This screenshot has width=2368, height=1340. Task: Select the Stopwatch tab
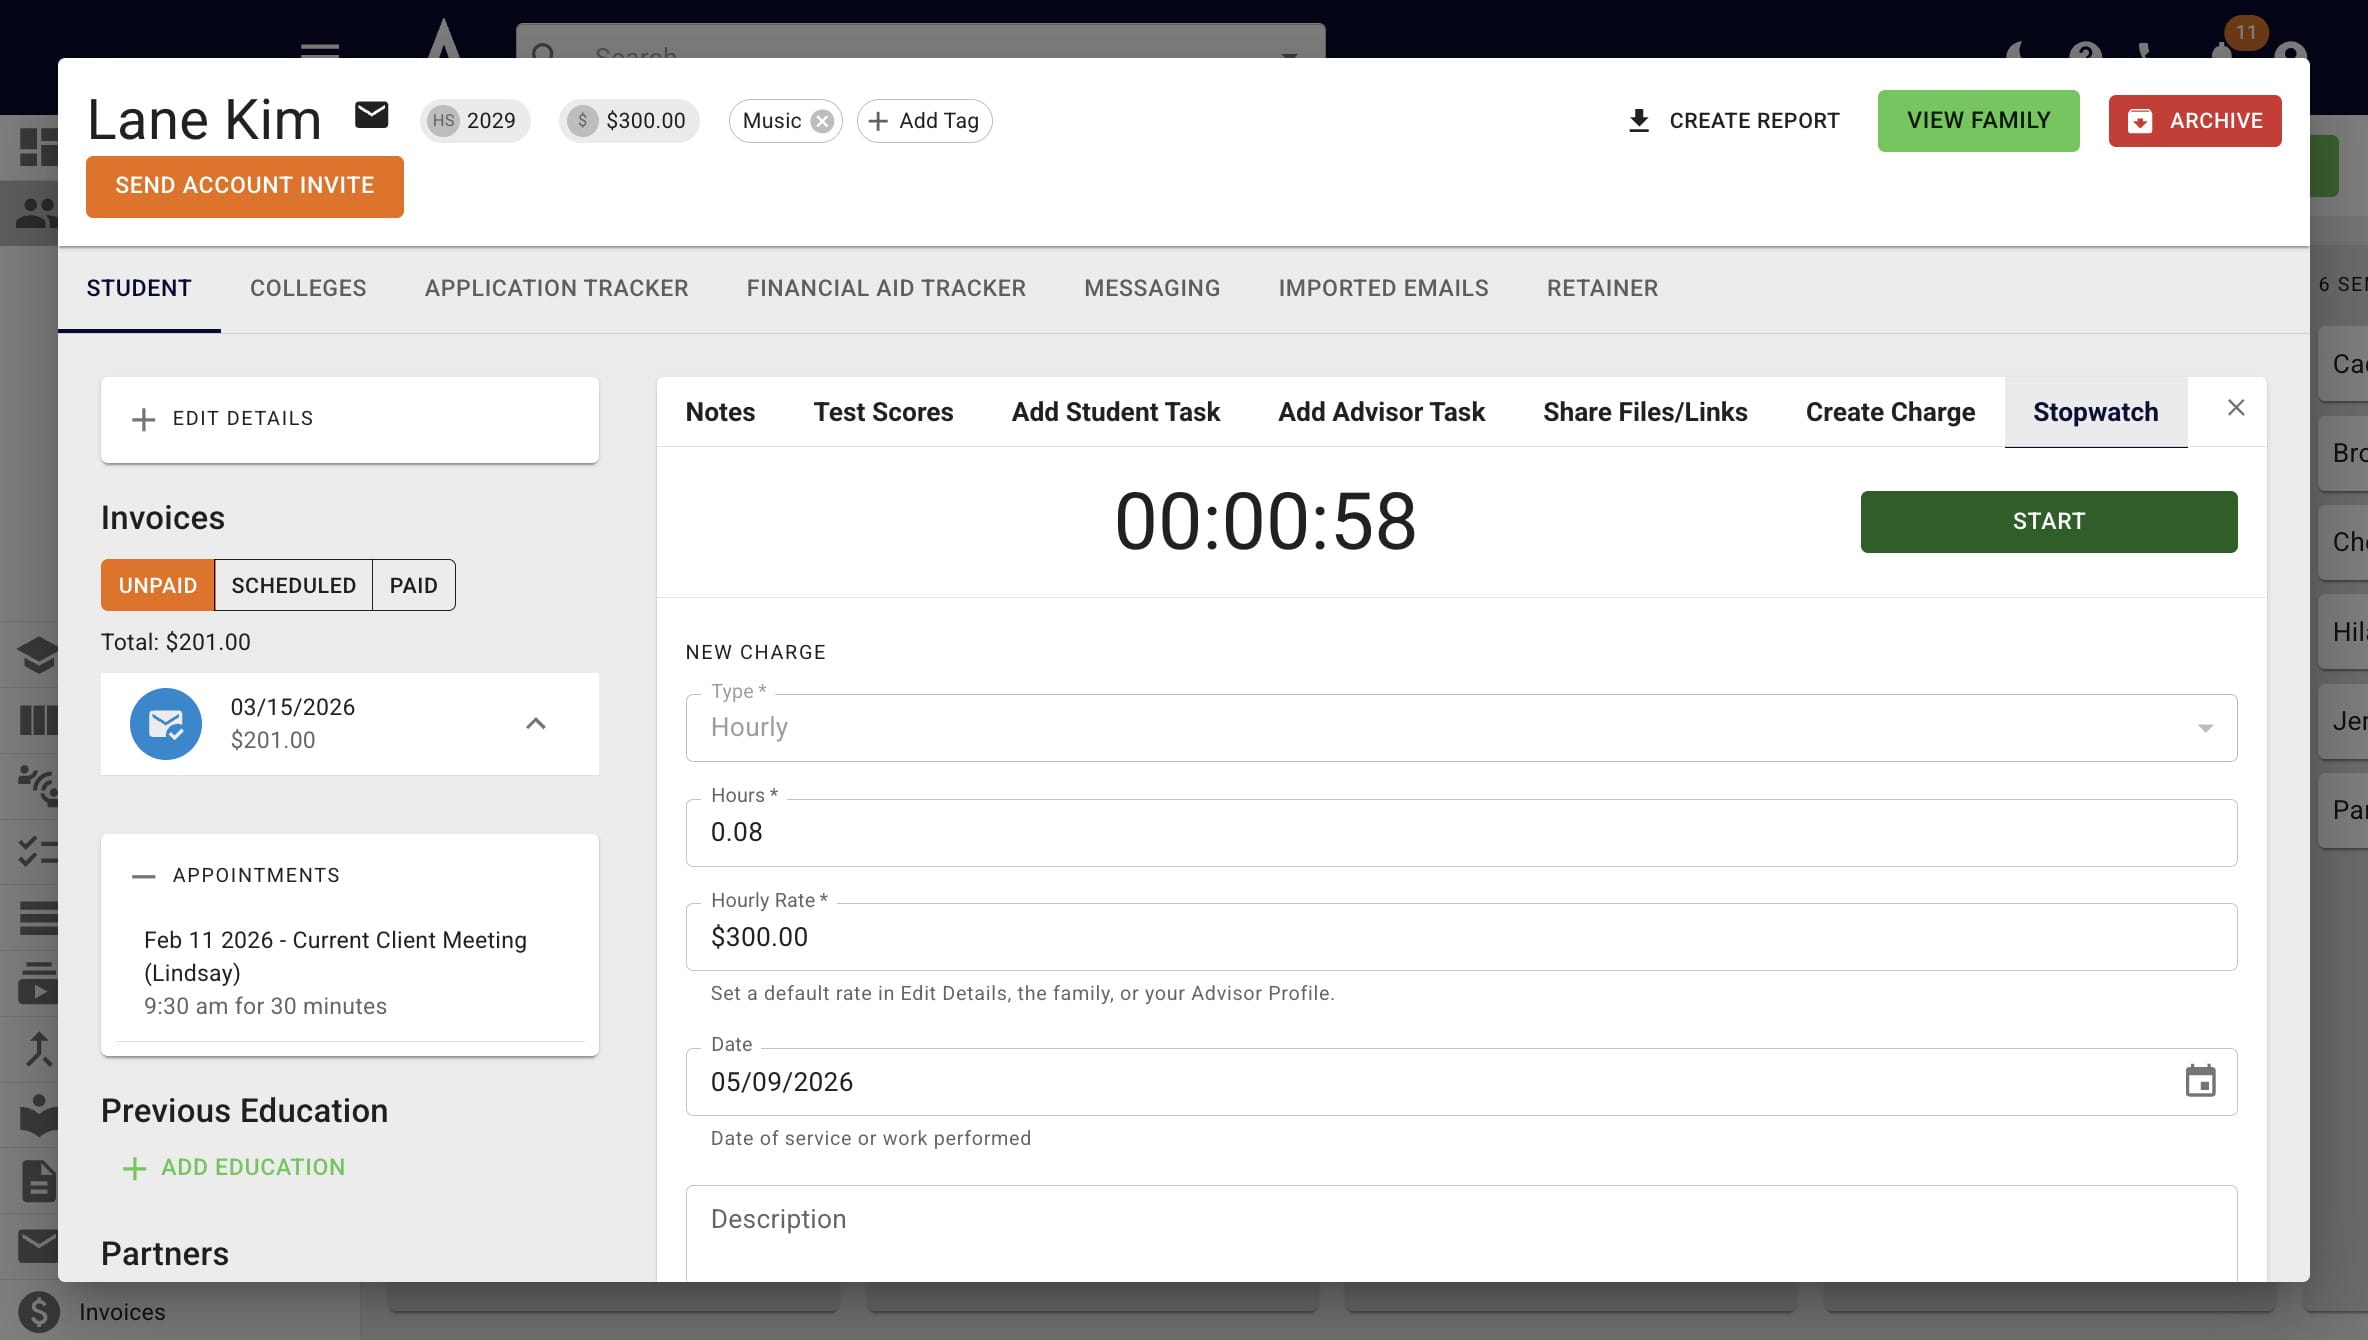[x=2095, y=412]
